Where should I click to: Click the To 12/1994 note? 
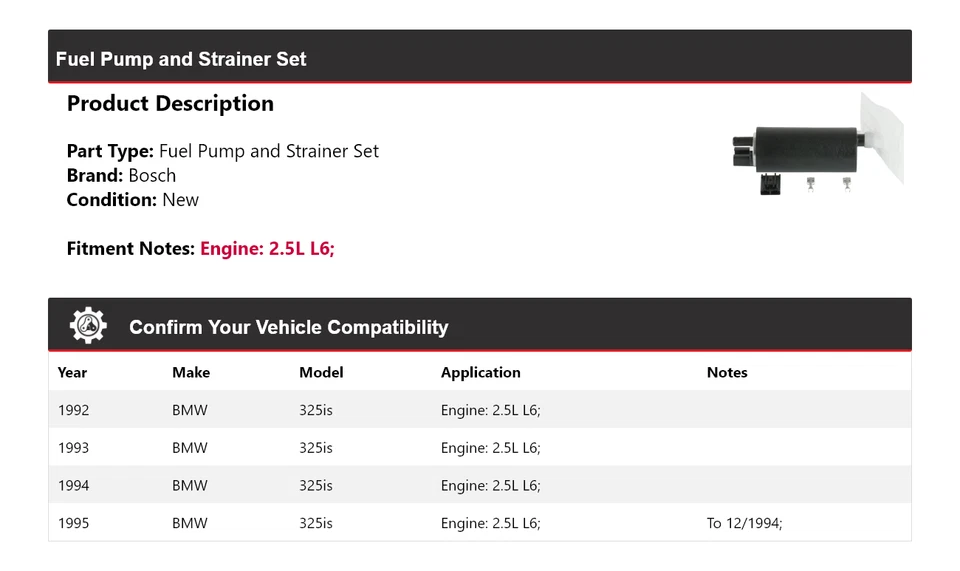pyautogui.click(x=744, y=523)
